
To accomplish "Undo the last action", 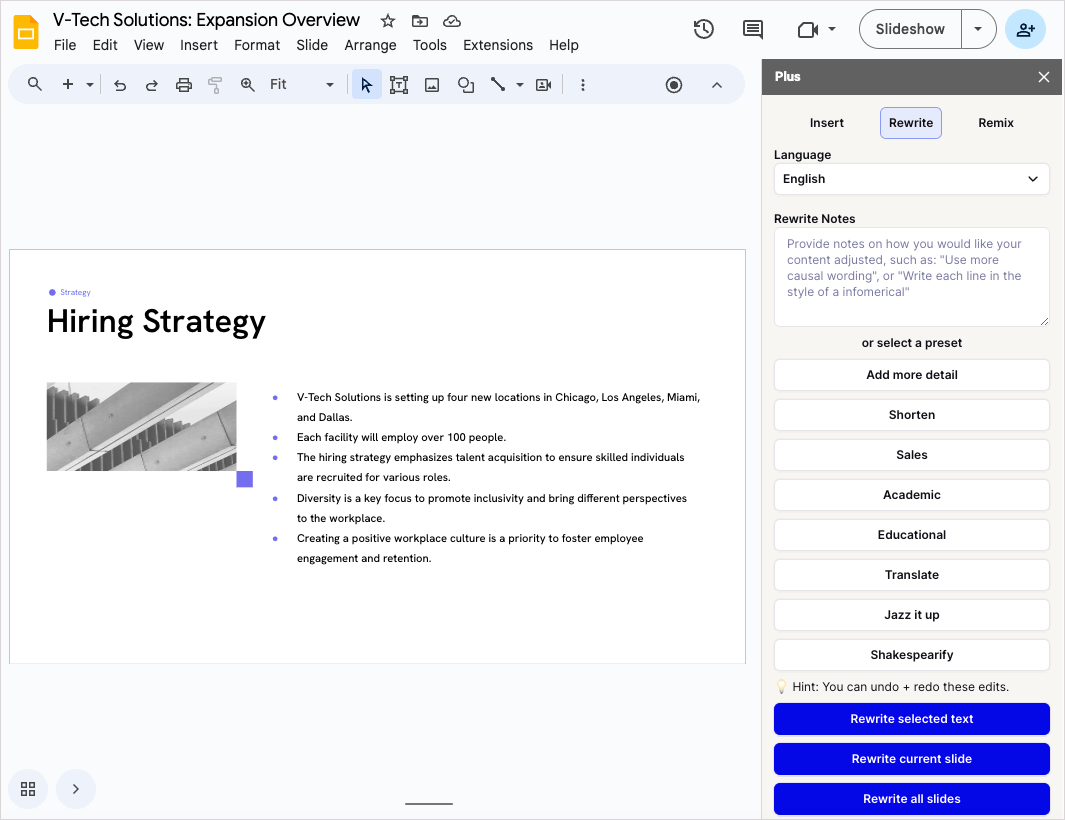I will click(120, 85).
